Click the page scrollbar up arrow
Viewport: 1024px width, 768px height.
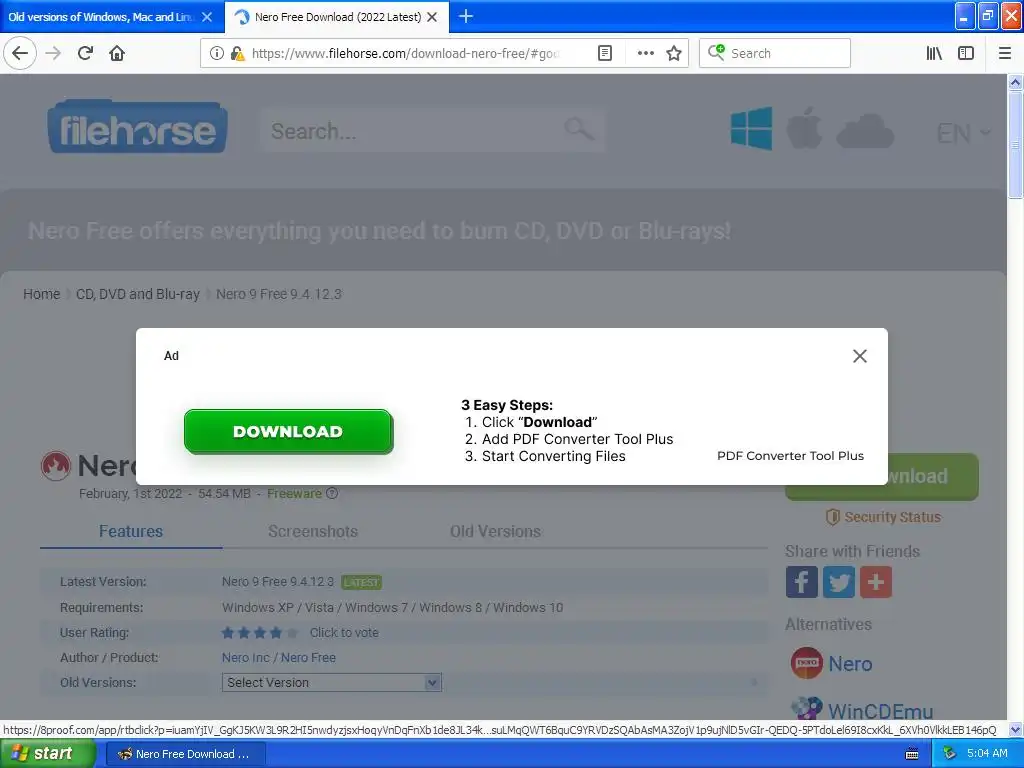pyautogui.click(x=1015, y=82)
